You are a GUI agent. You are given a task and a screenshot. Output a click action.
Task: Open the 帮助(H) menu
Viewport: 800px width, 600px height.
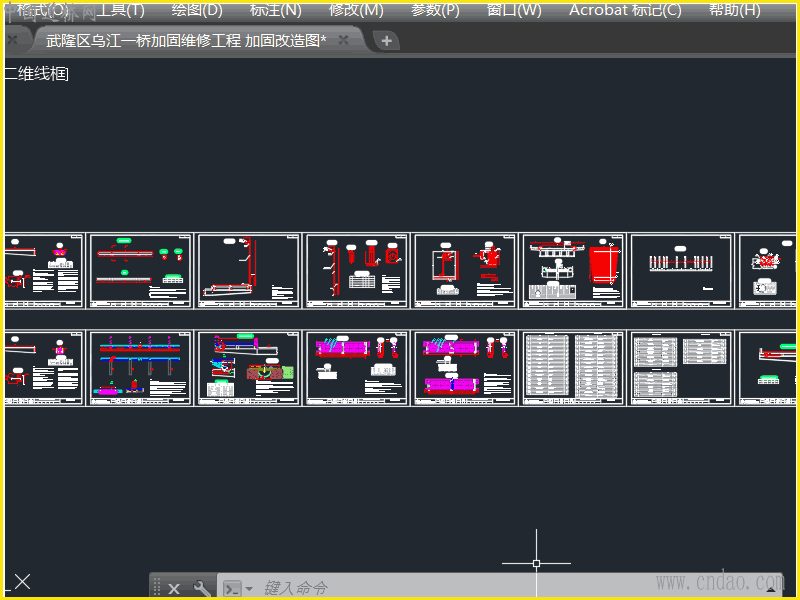click(x=735, y=10)
